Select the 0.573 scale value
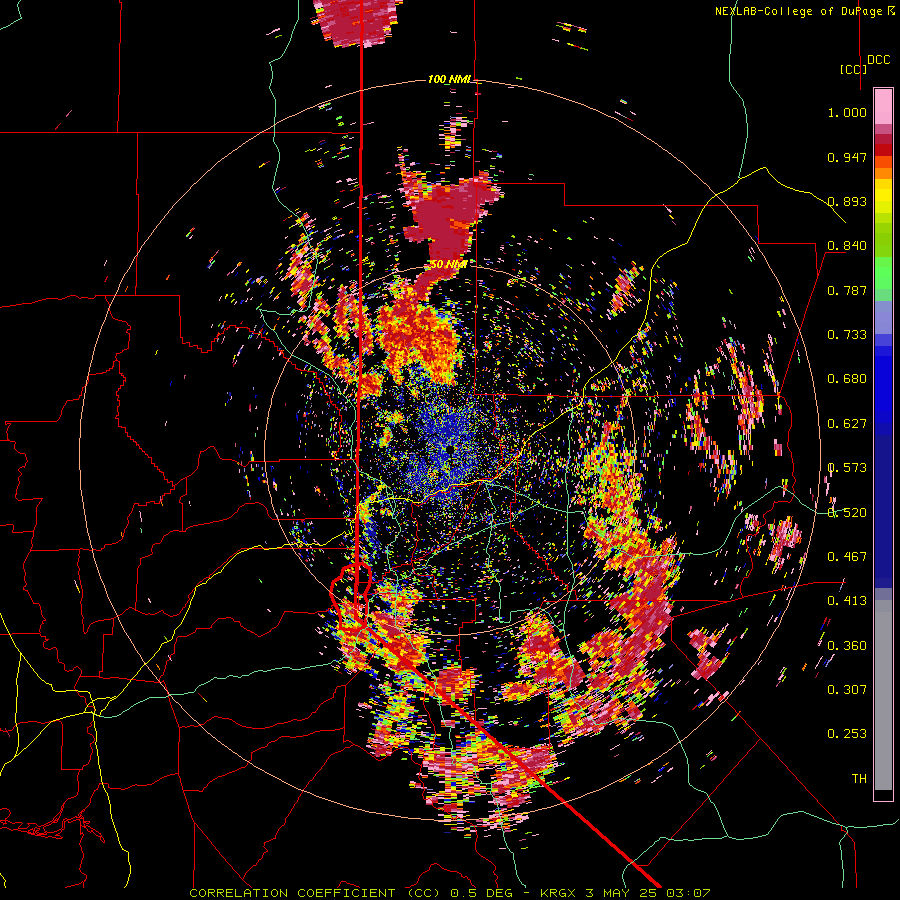This screenshot has width=900, height=900. coord(847,468)
